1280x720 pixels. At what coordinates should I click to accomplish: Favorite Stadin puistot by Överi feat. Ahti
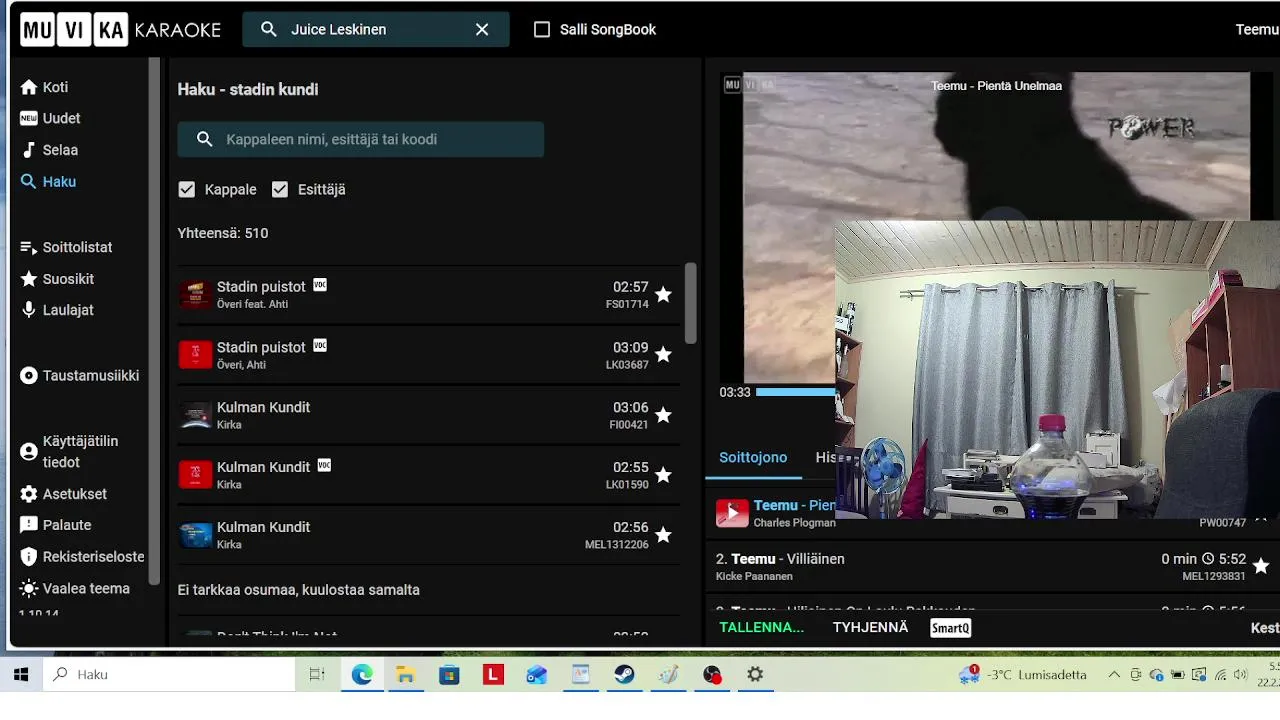pyautogui.click(x=663, y=295)
